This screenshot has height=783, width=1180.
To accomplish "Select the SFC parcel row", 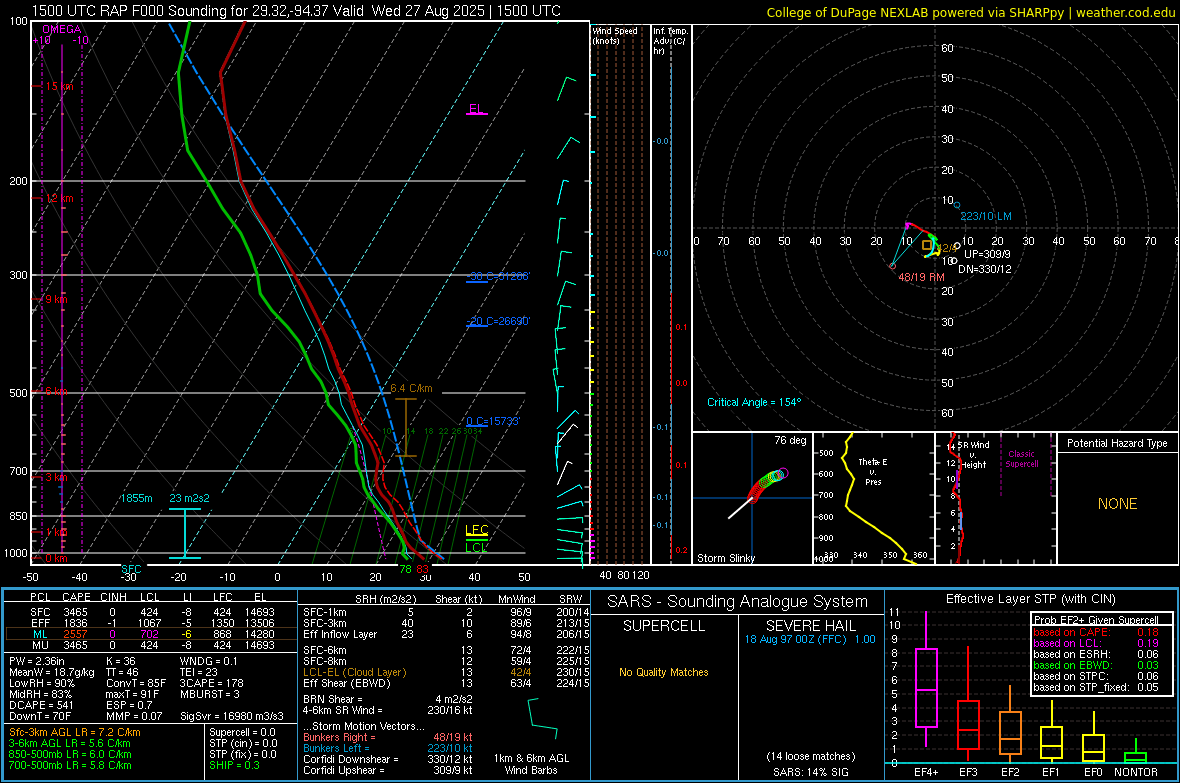I will (151, 612).
